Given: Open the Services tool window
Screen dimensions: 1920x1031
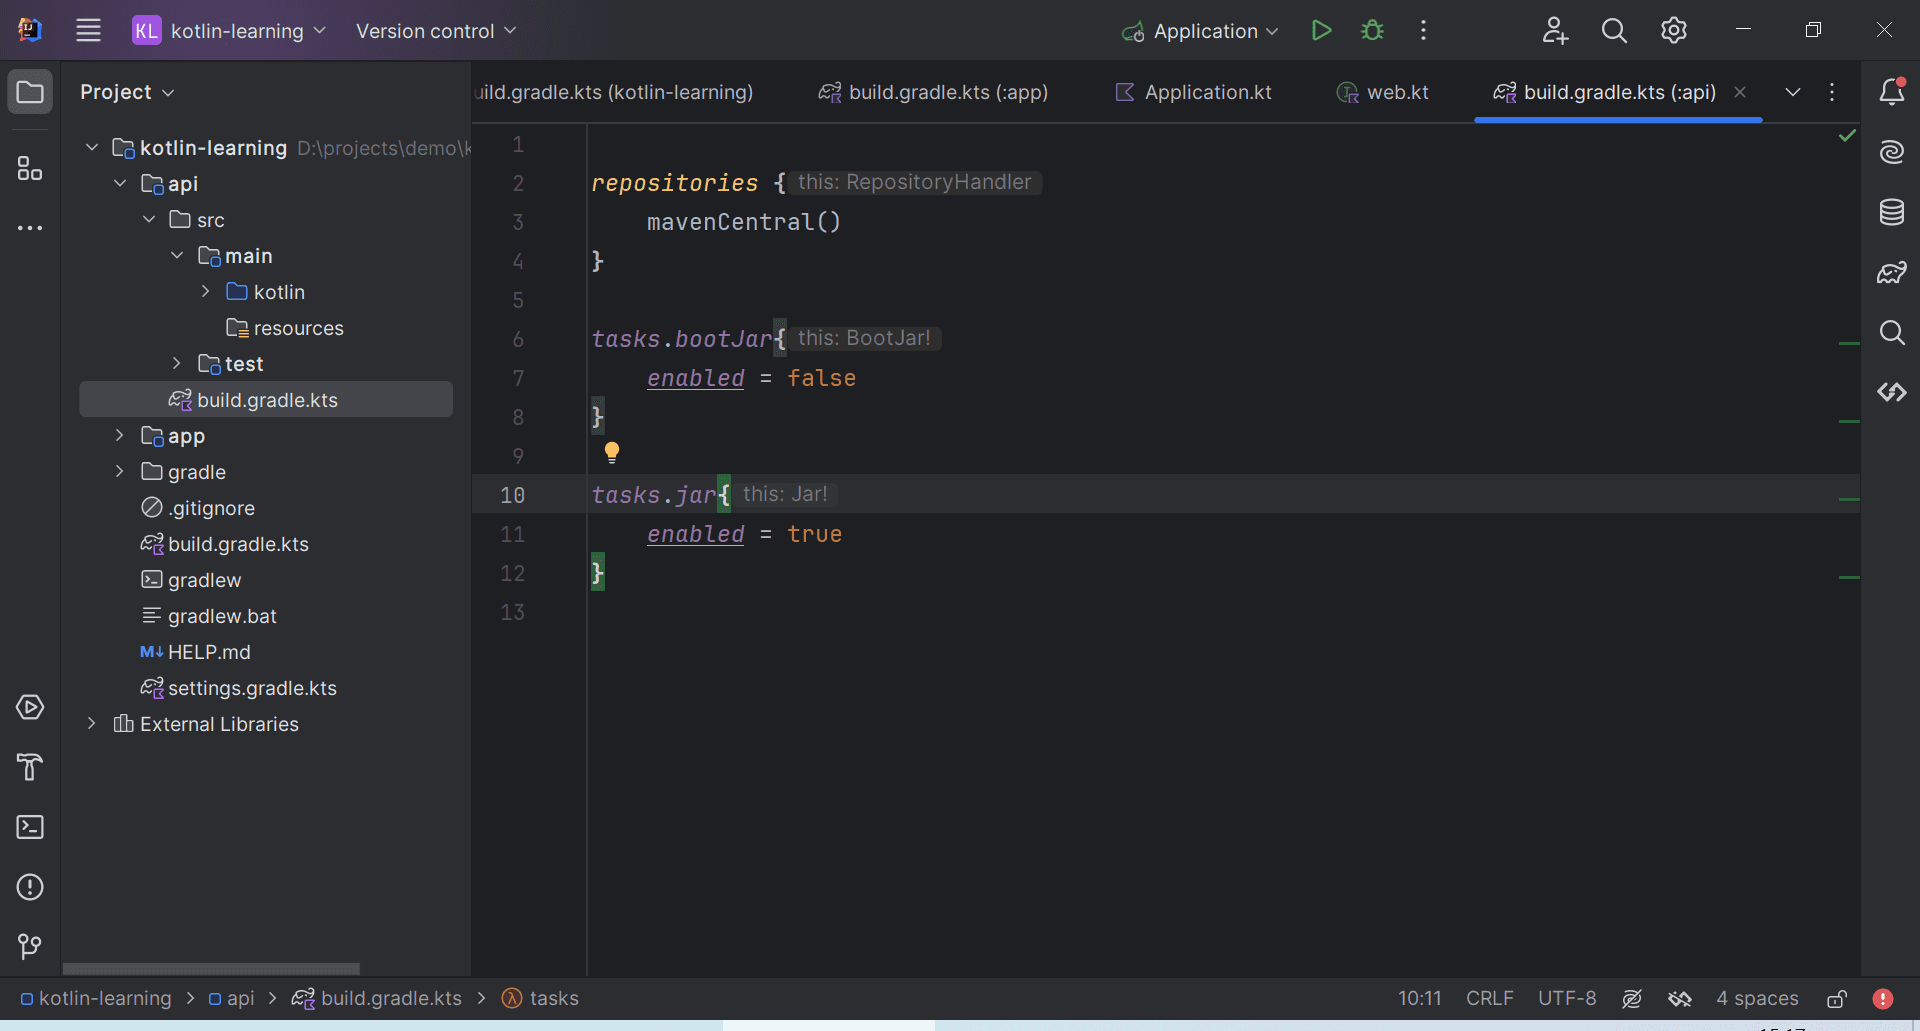Looking at the screenshot, I should click(x=30, y=707).
